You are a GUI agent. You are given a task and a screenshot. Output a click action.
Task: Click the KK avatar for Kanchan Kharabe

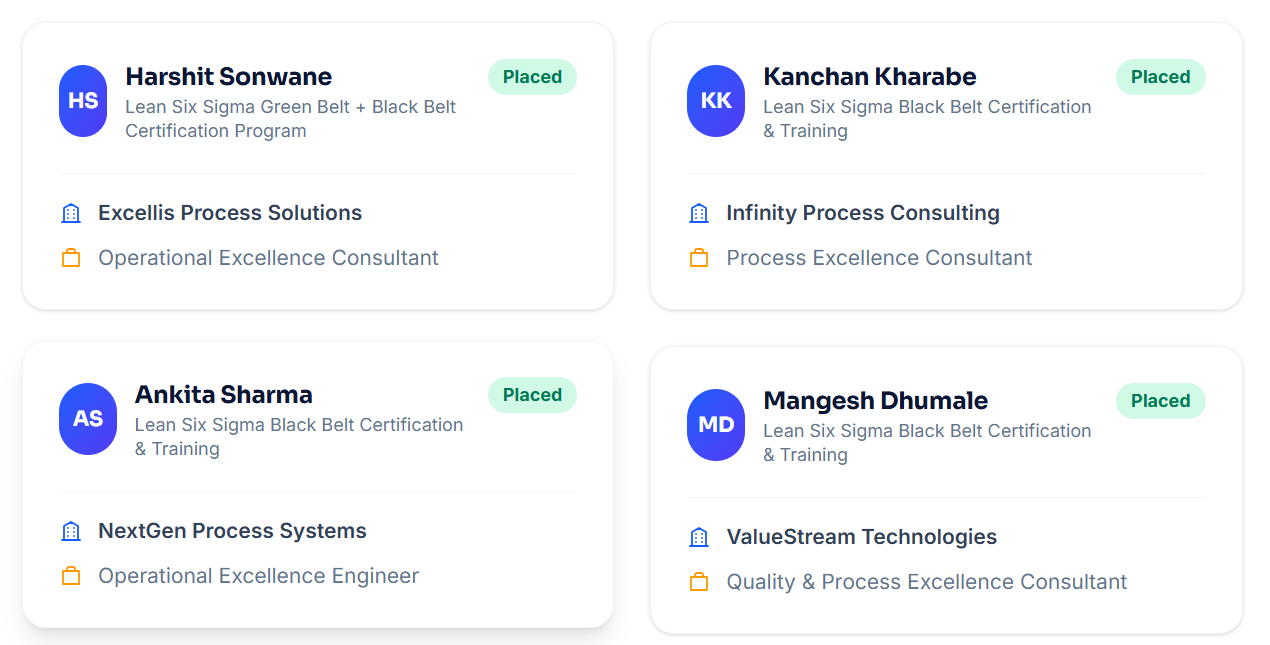point(716,101)
